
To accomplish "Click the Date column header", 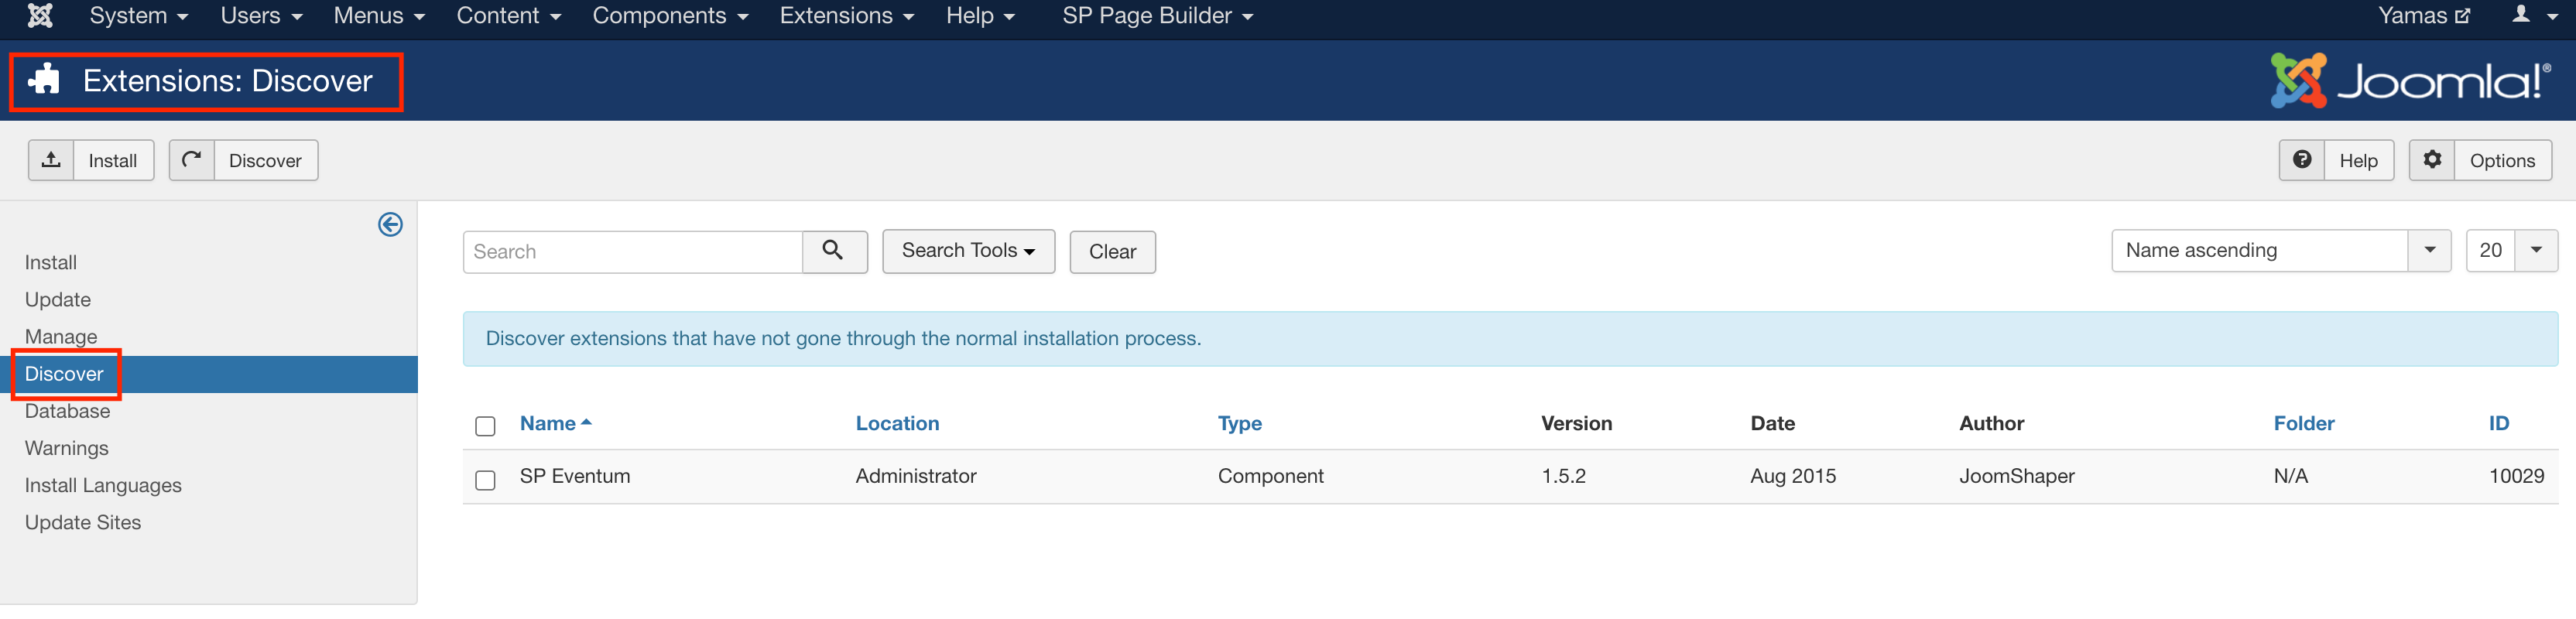I will (1772, 423).
